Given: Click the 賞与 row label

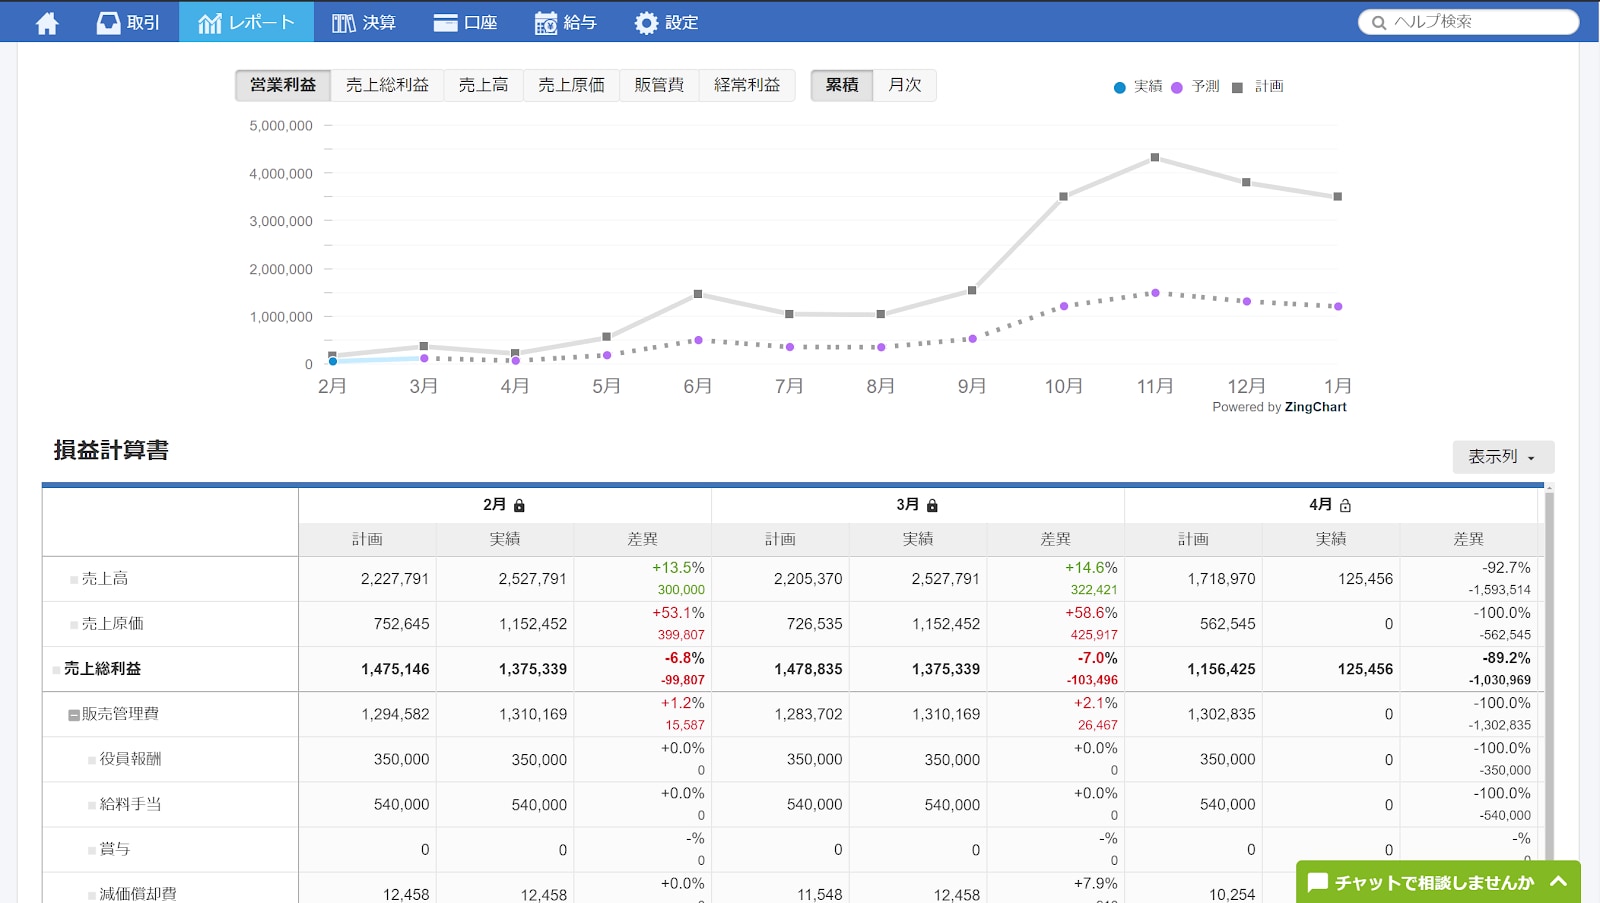Looking at the screenshot, I should [x=115, y=849].
